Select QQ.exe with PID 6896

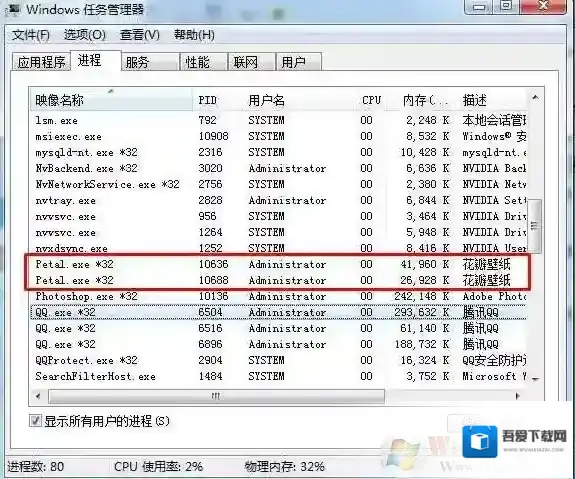pos(279,344)
